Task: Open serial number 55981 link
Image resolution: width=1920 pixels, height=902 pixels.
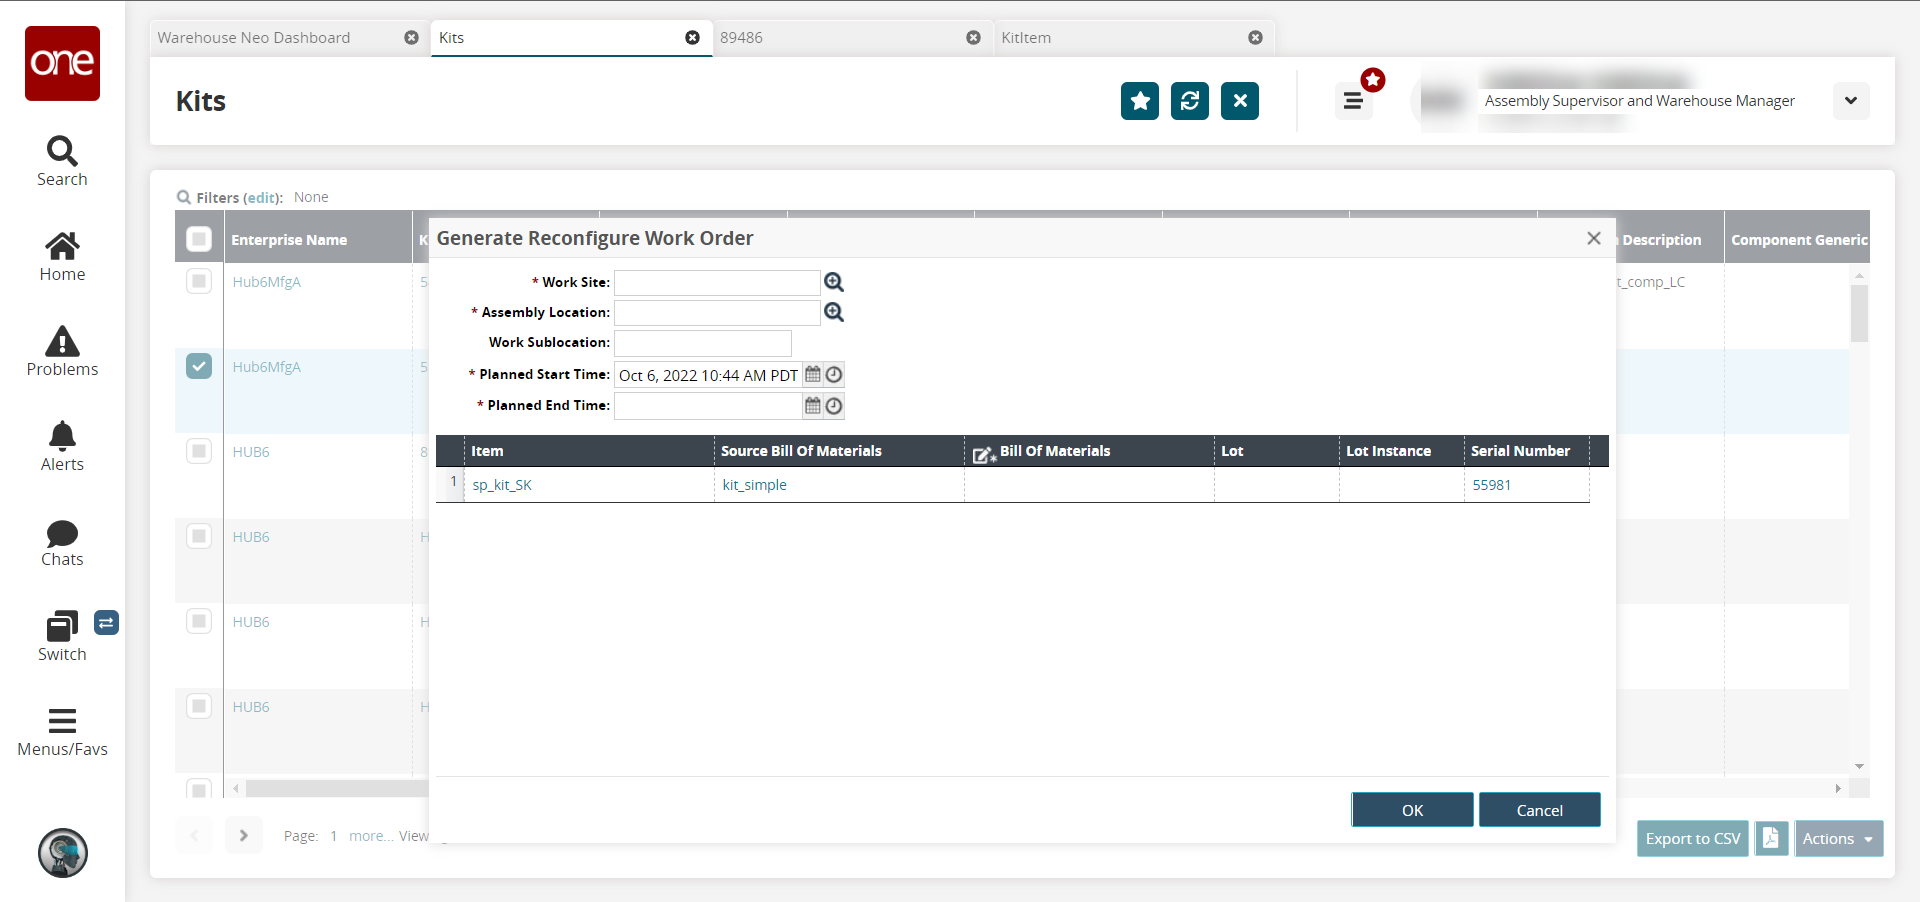Action: pos(1492,485)
